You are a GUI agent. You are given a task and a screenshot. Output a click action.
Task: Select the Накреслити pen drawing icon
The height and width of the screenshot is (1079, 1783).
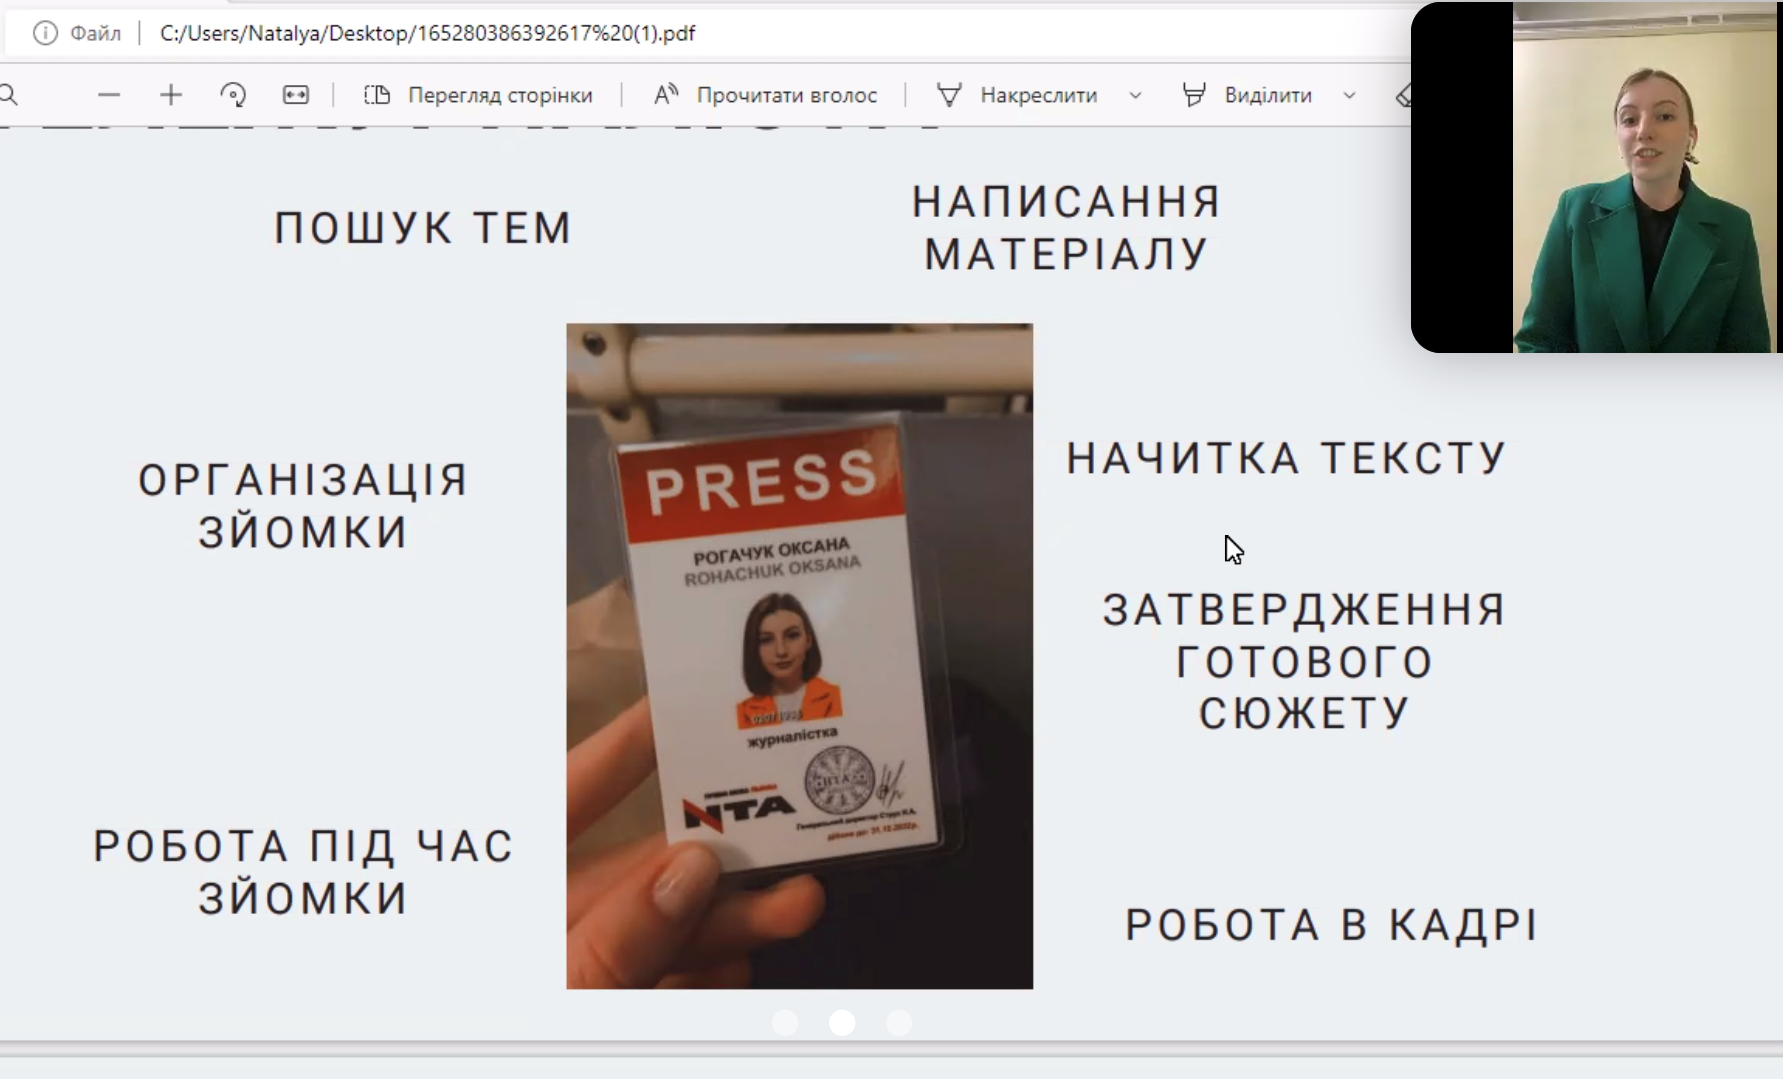948,94
